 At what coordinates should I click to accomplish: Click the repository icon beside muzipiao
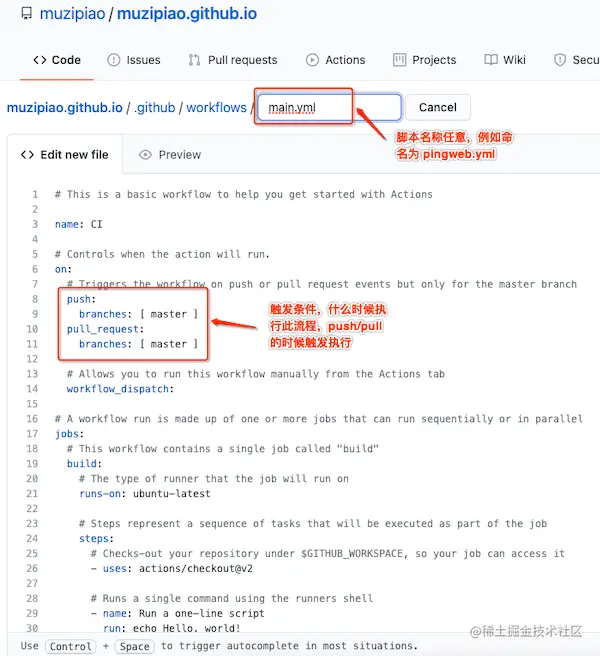coord(27,13)
